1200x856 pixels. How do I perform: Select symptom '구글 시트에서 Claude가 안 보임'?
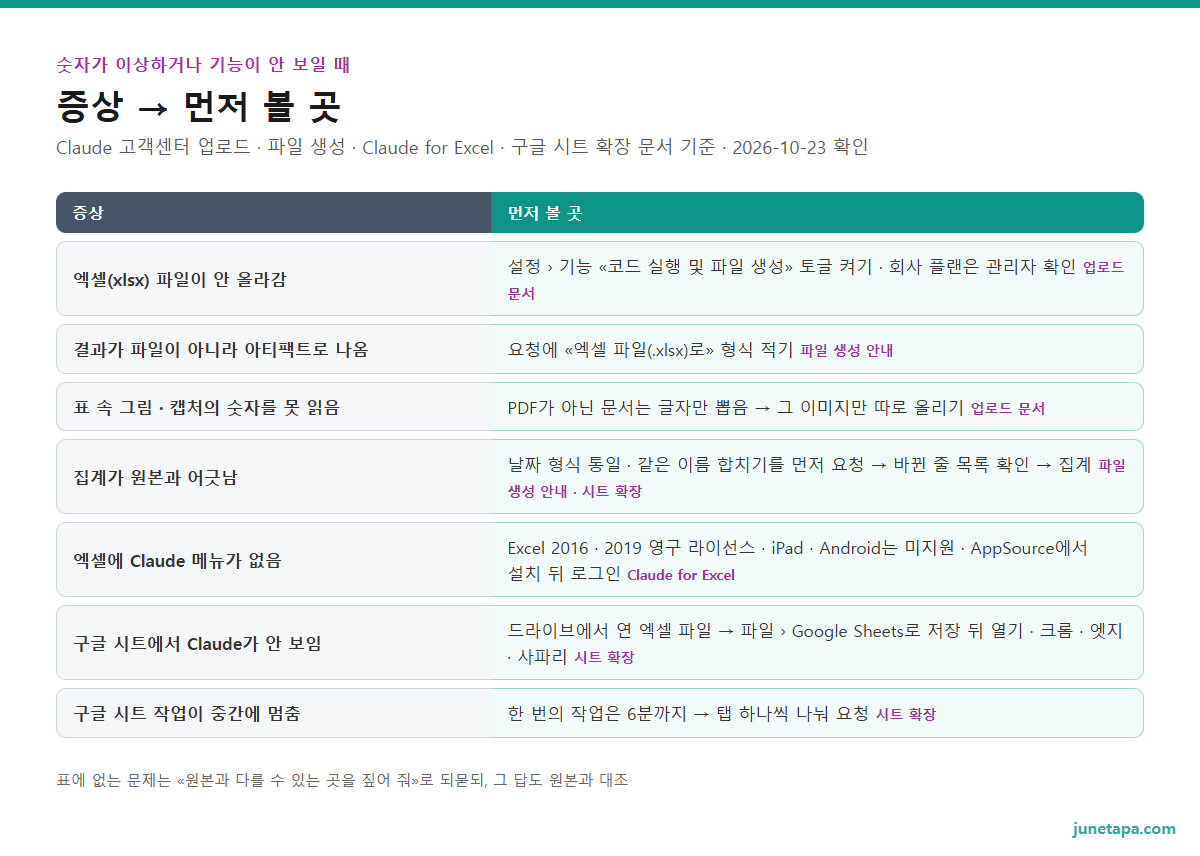coord(198,643)
